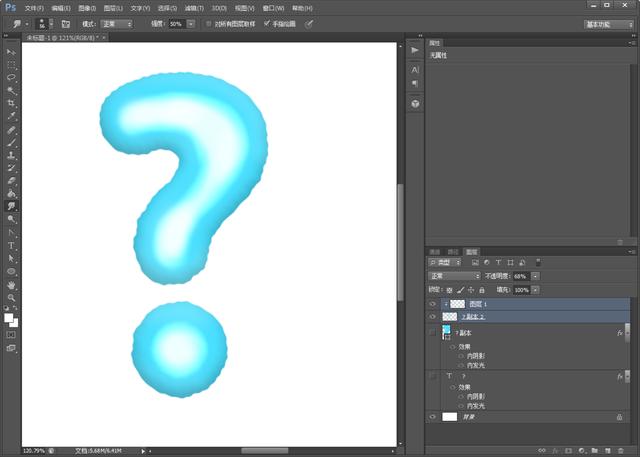The width and height of the screenshot is (640, 457).
Task: Select the 图层 layers panel tab
Action: coord(471,252)
